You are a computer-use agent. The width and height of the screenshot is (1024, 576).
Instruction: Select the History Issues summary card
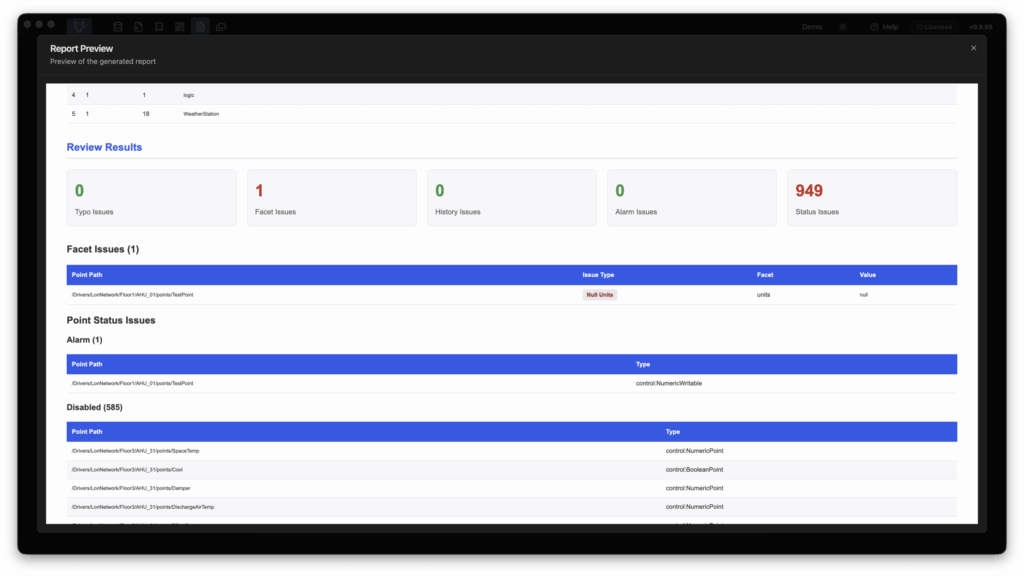pos(512,198)
